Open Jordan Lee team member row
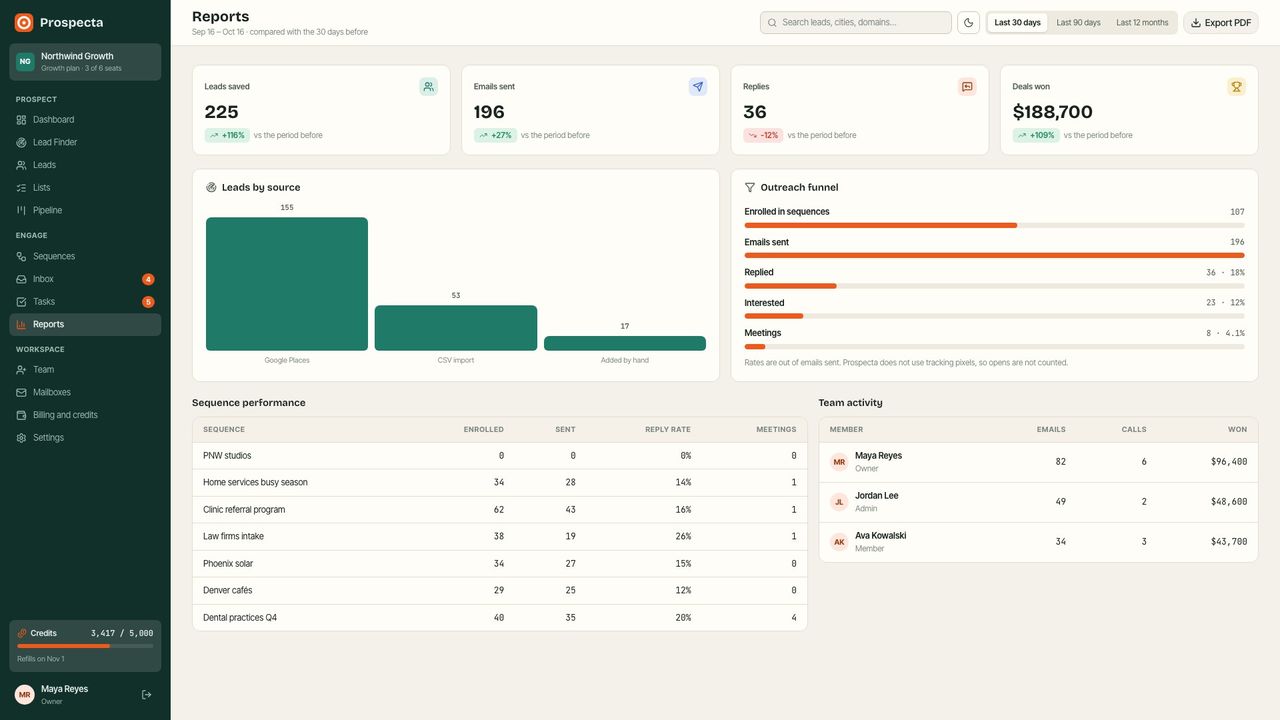This screenshot has width=1280, height=720. tap(1038, 502)
